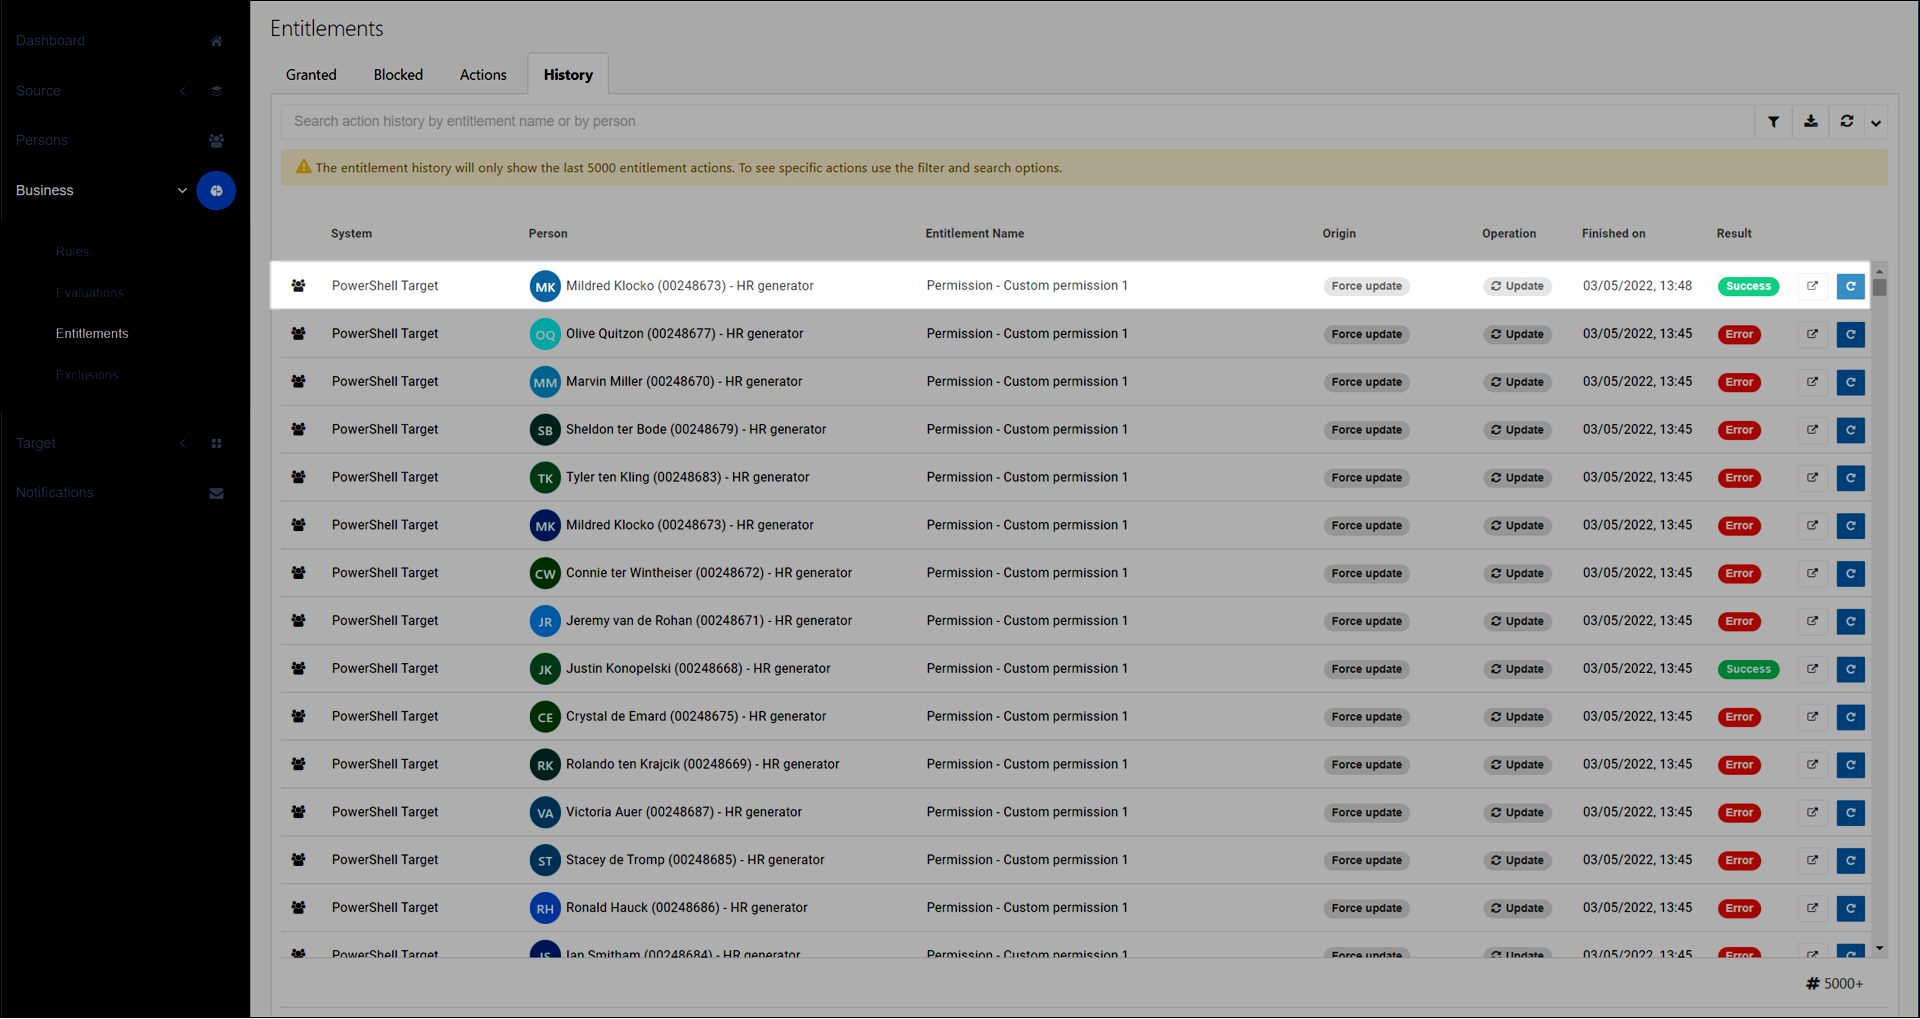The image size is (1920, 1019).
Task: Open details link for Victoria Auer row
Action: pos(1812,813)
